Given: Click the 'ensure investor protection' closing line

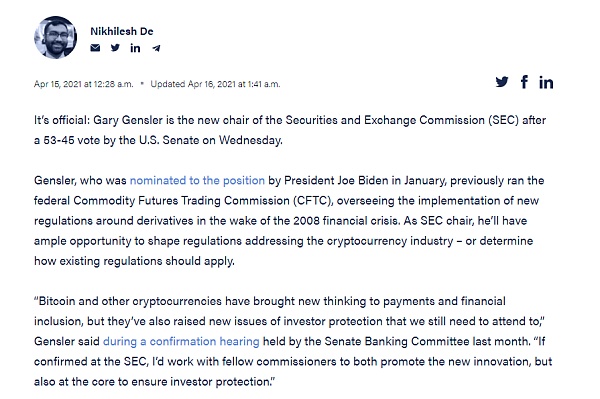Looking at the screenshot, I should click(203, 381).
